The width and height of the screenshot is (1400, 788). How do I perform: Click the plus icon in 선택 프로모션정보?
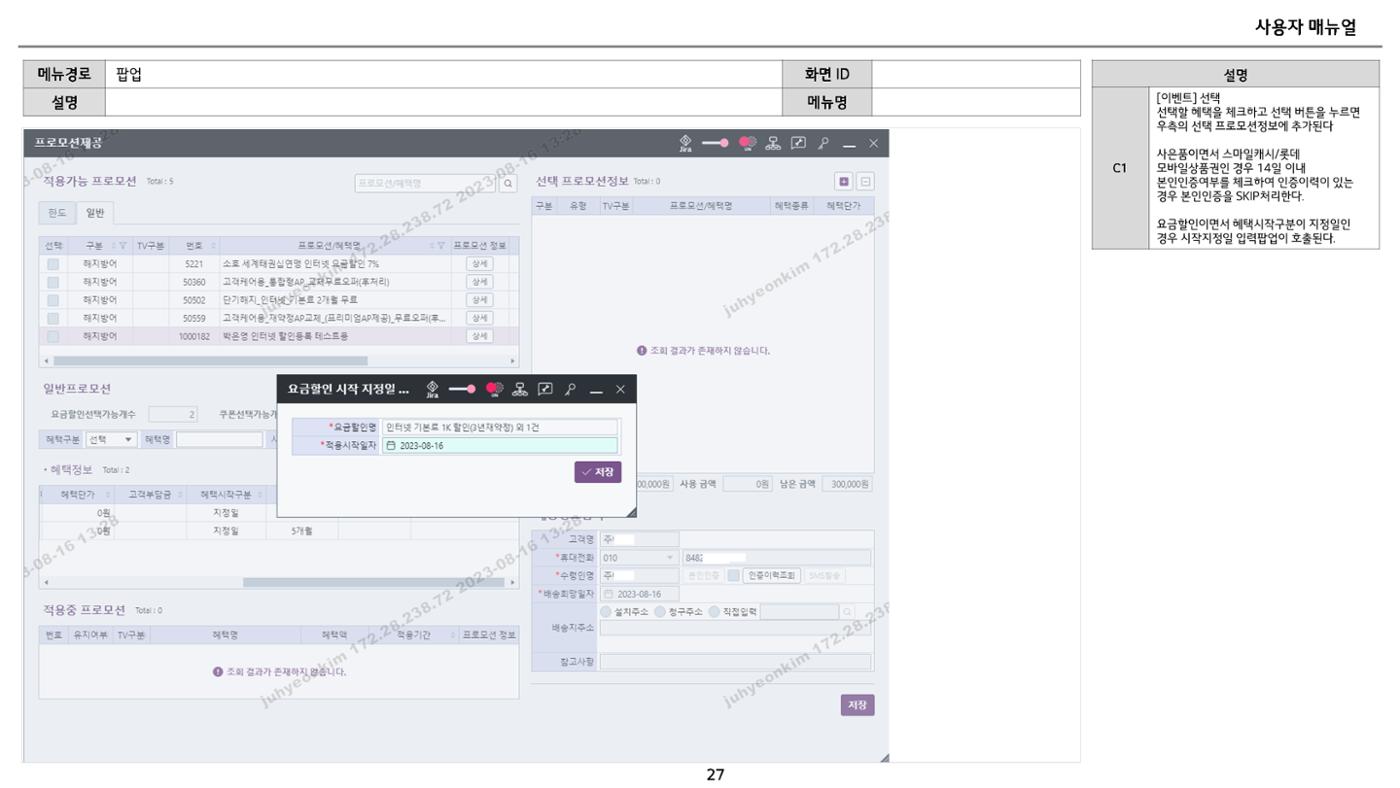[844, 182]
